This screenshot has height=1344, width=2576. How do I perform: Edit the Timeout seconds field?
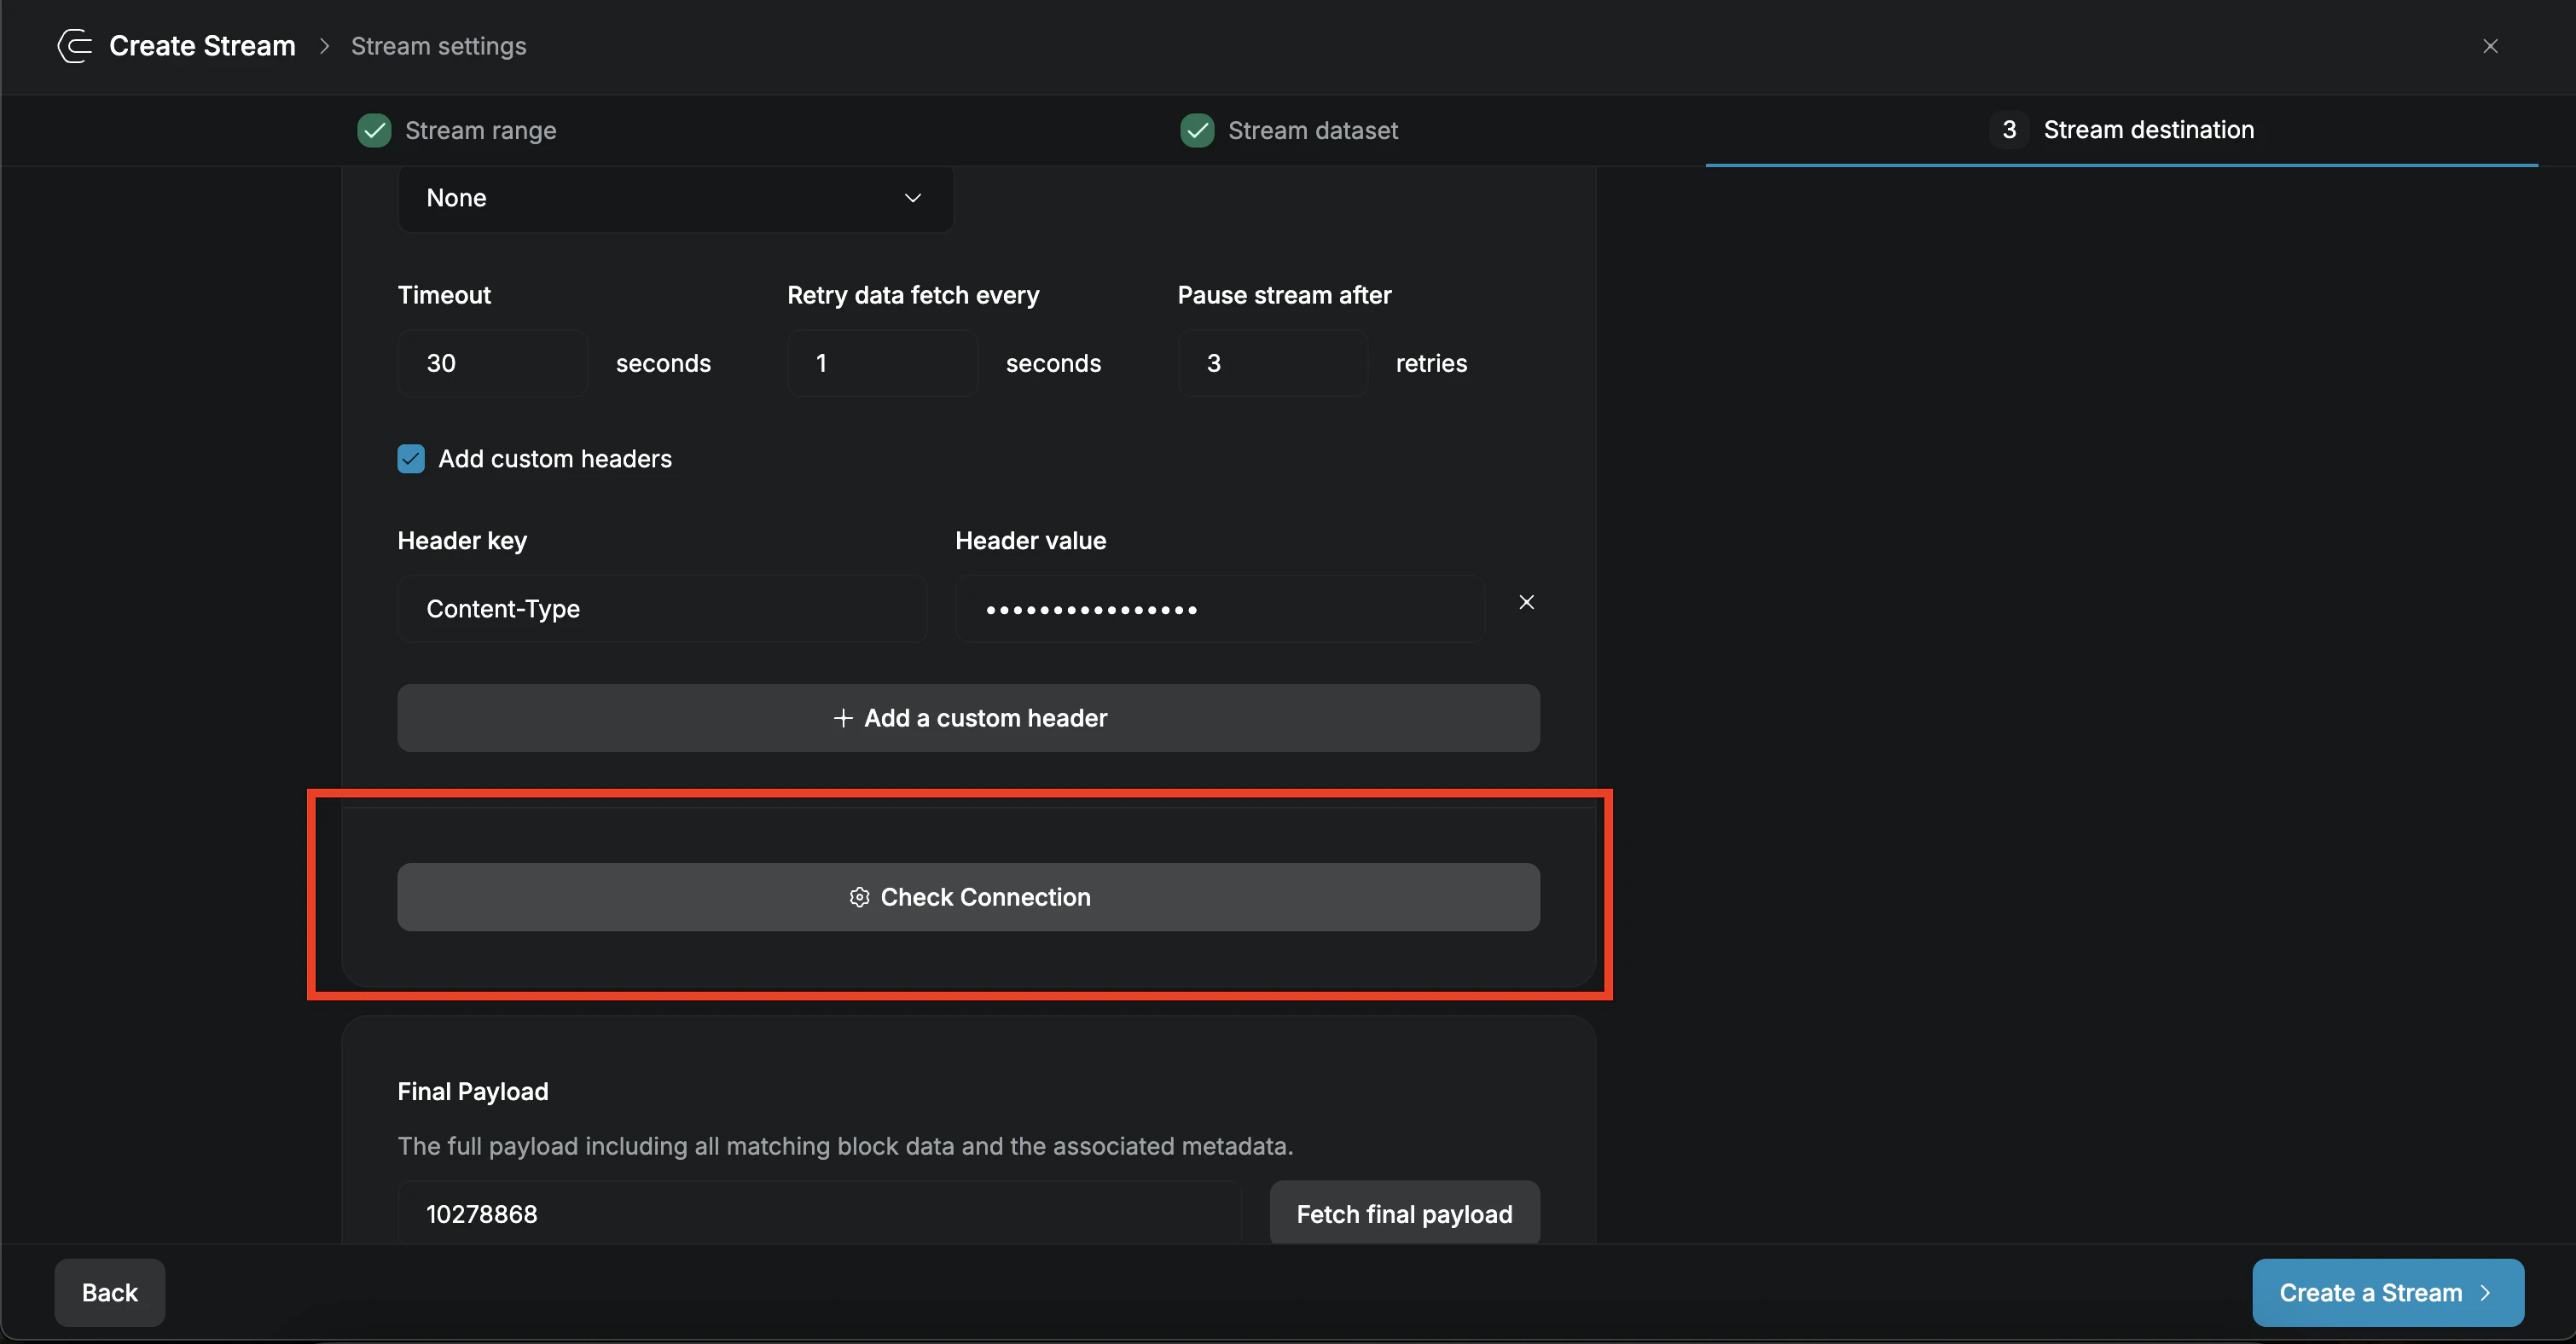tap(492, 362)
